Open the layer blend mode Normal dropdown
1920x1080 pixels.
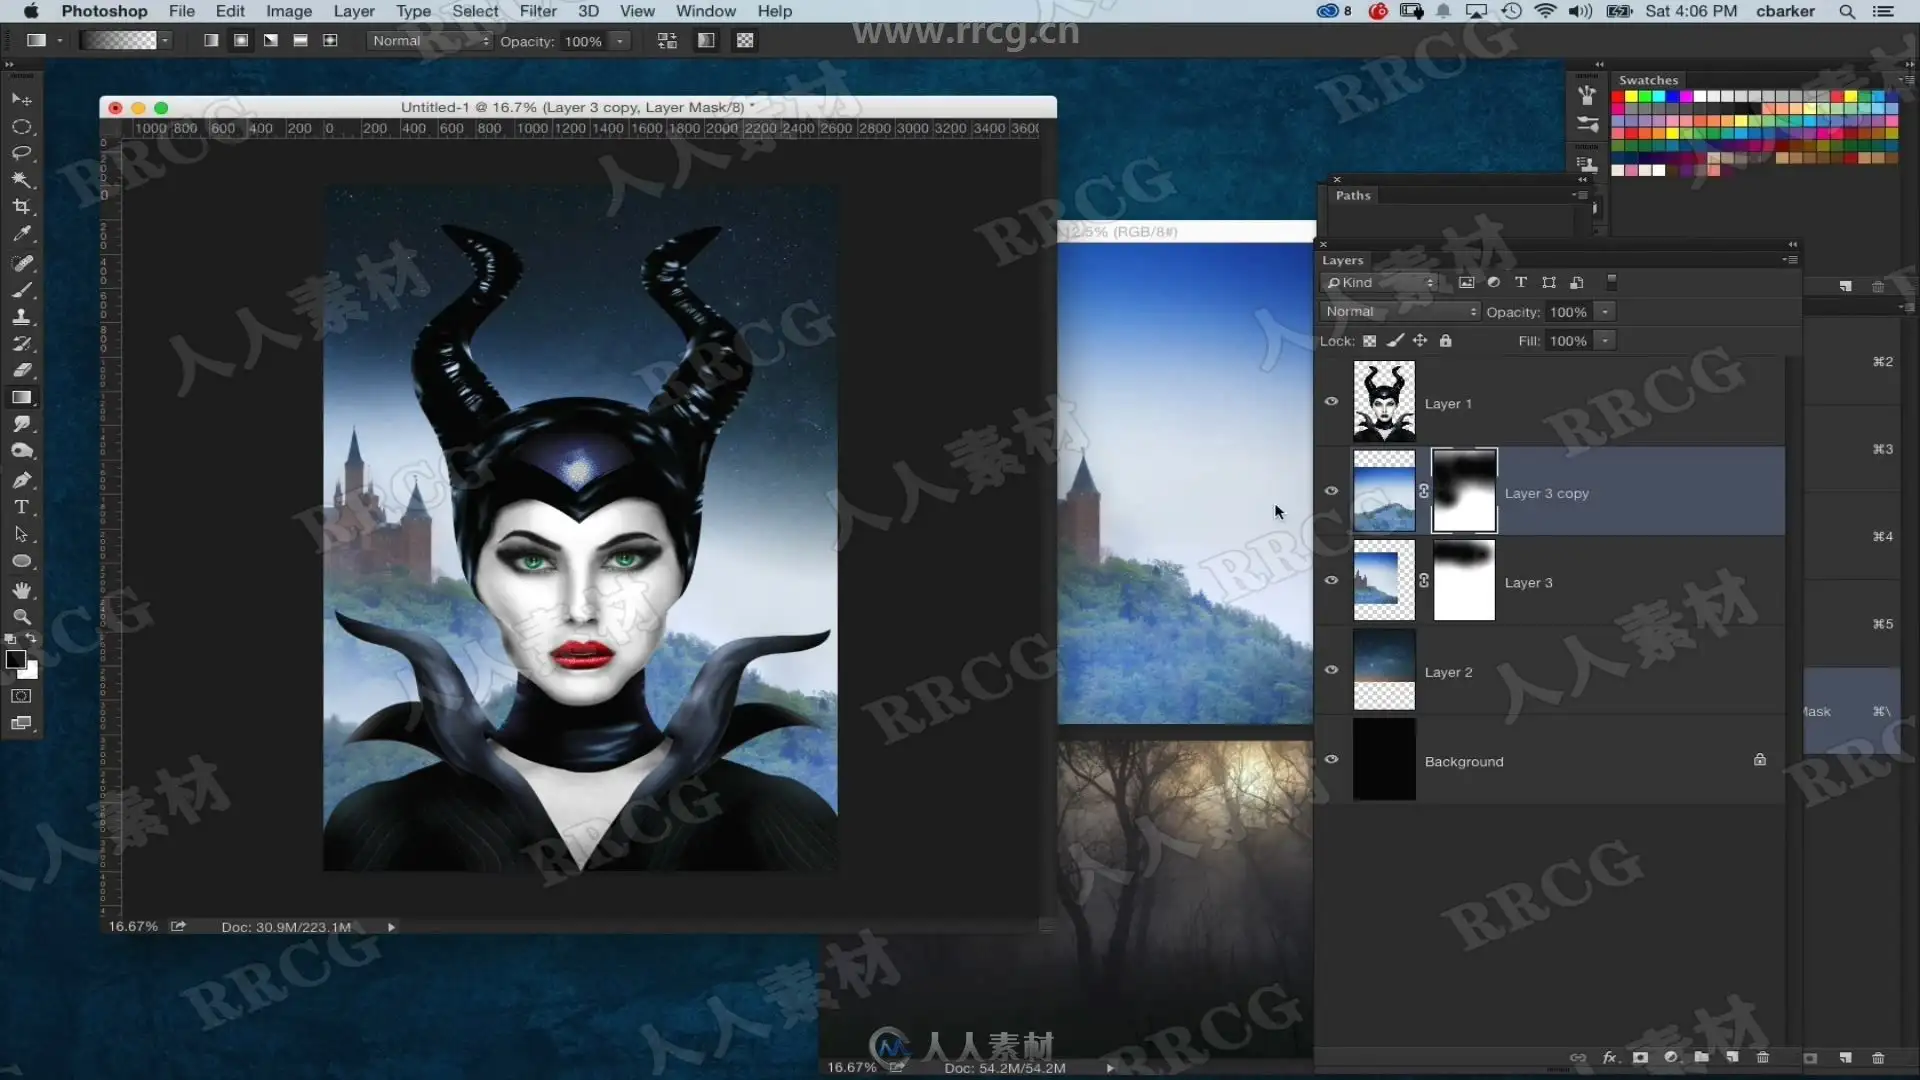pyautogui.click(x=1399, y=312)
